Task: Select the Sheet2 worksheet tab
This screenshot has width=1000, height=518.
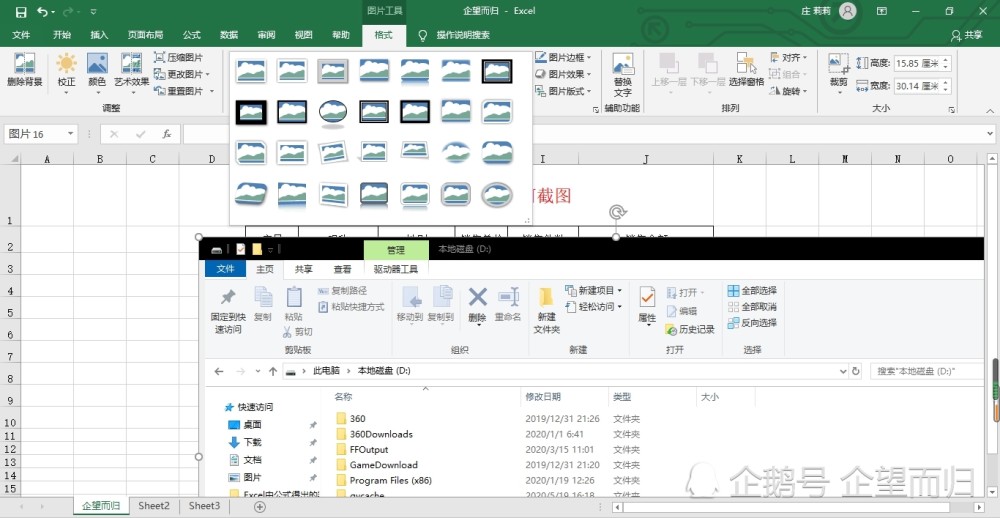Action: click(x=154, y=506)
